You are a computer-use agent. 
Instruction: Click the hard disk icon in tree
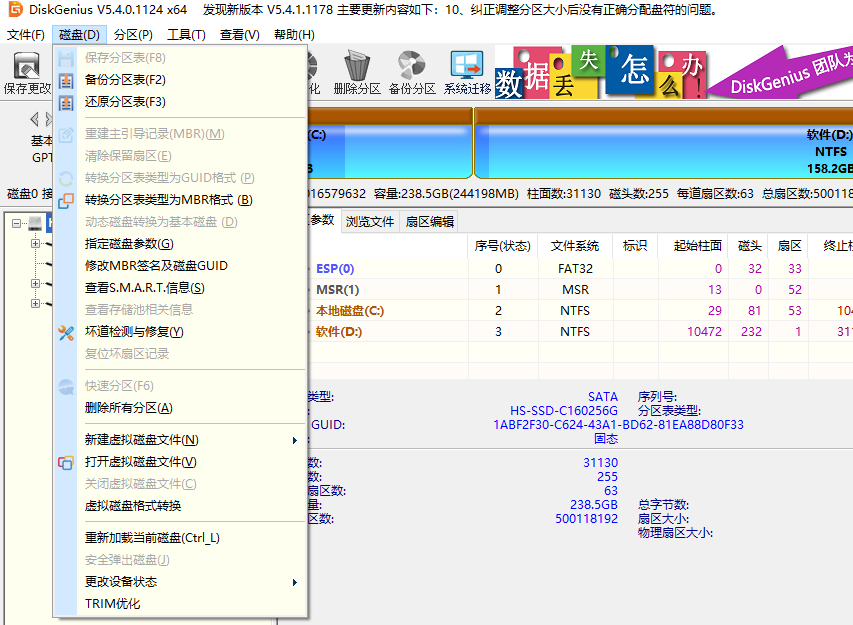(x=35, y=222)
